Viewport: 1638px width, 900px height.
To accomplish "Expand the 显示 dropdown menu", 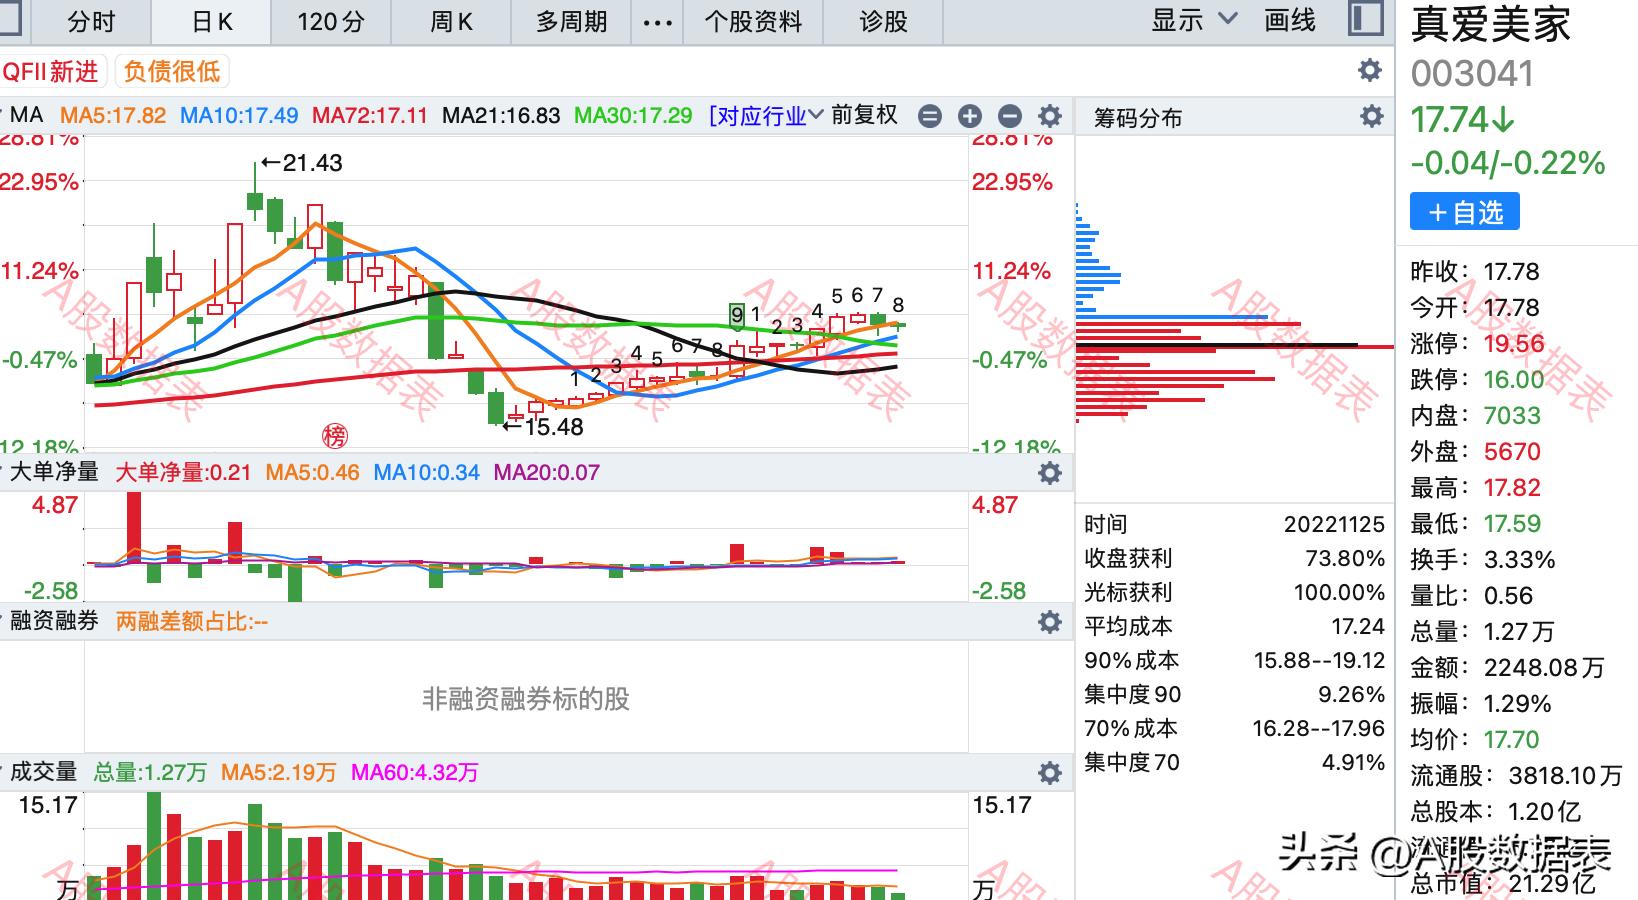I will tap(1194, 20).
